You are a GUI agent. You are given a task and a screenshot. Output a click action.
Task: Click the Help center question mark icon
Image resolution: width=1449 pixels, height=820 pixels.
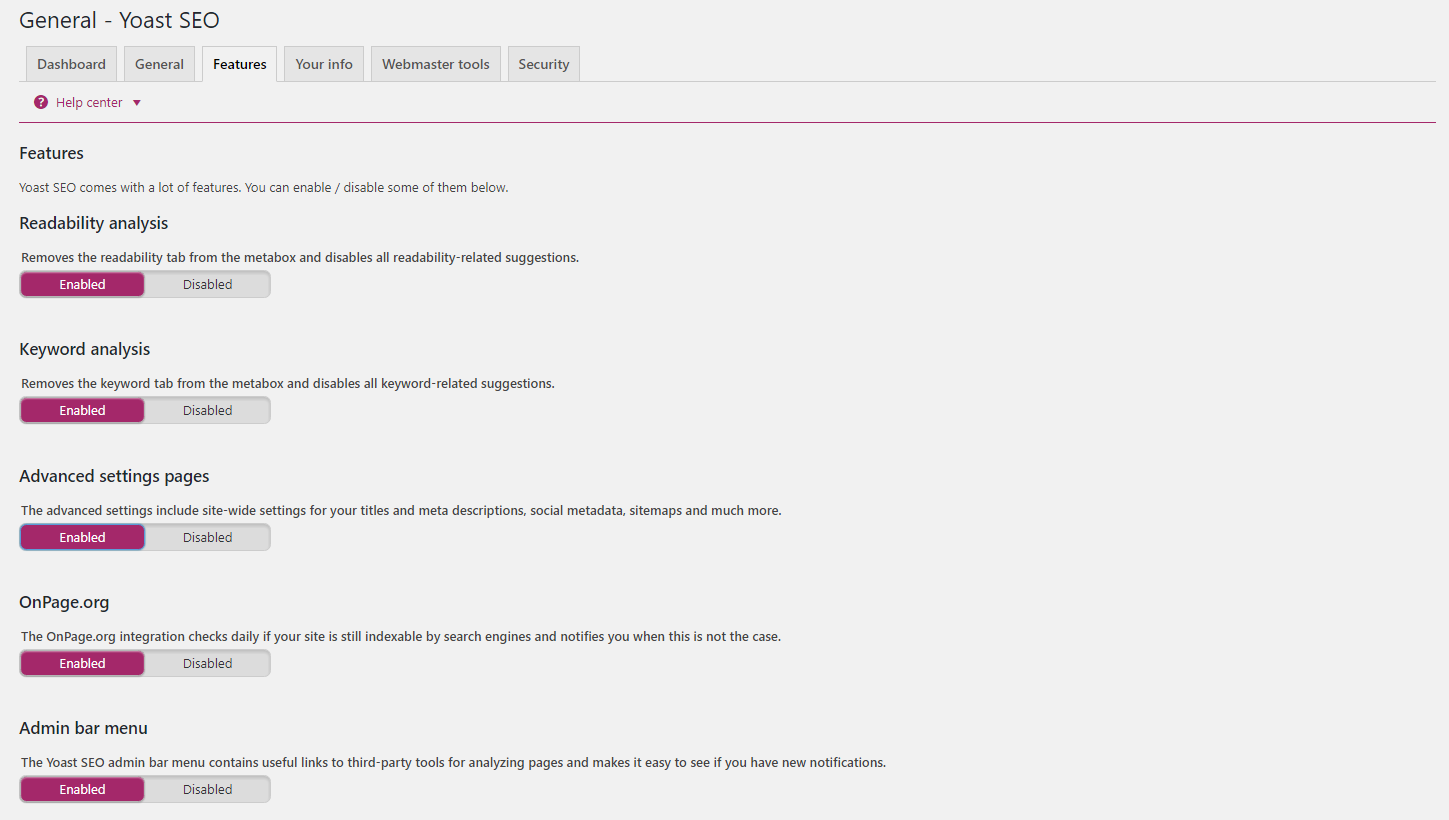click(x=41, y=102)
